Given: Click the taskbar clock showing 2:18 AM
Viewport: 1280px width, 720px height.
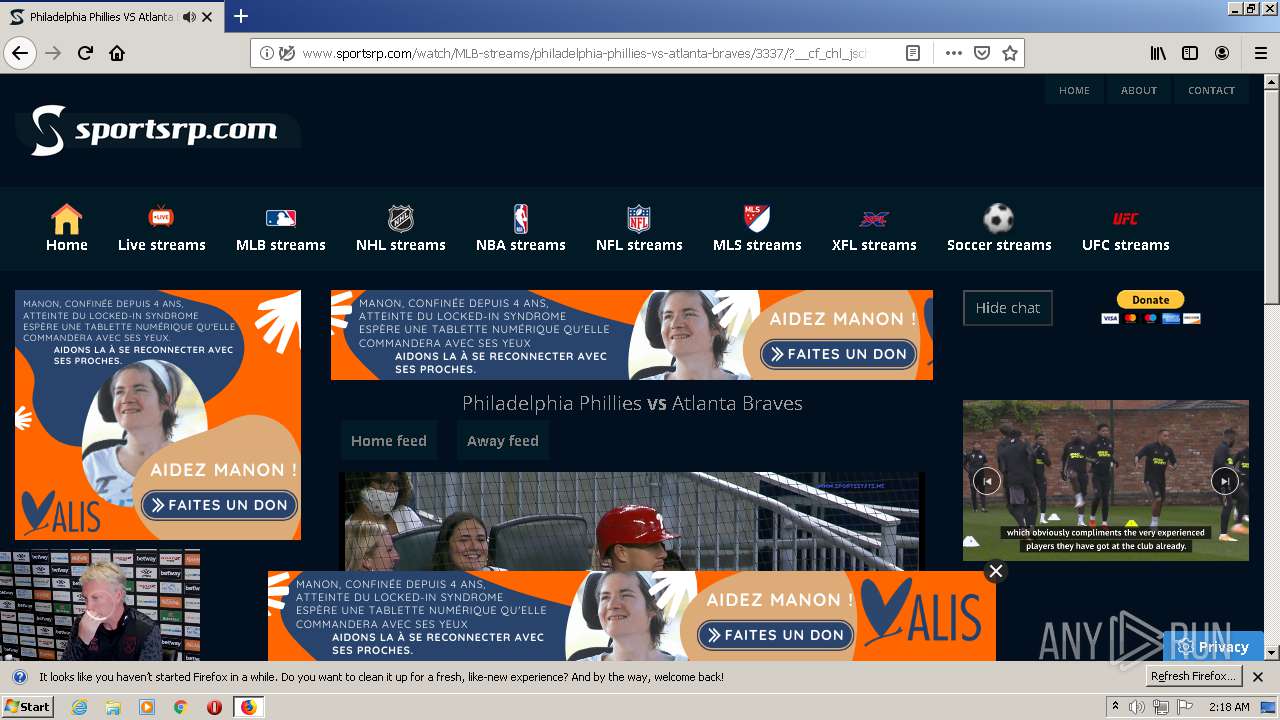Looking at the screenshot, I should pyautogui.click(x=1229, y=707).
